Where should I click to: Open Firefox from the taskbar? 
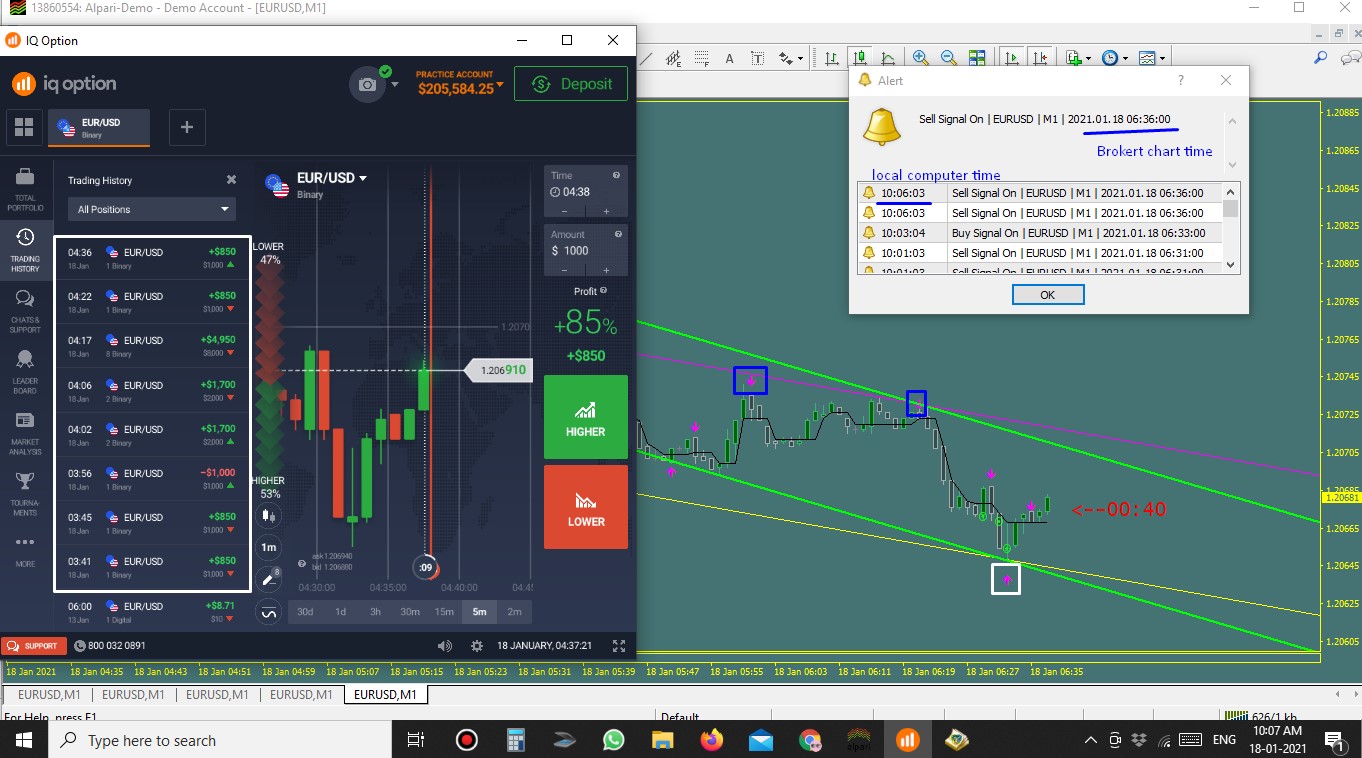pos(711,740)
